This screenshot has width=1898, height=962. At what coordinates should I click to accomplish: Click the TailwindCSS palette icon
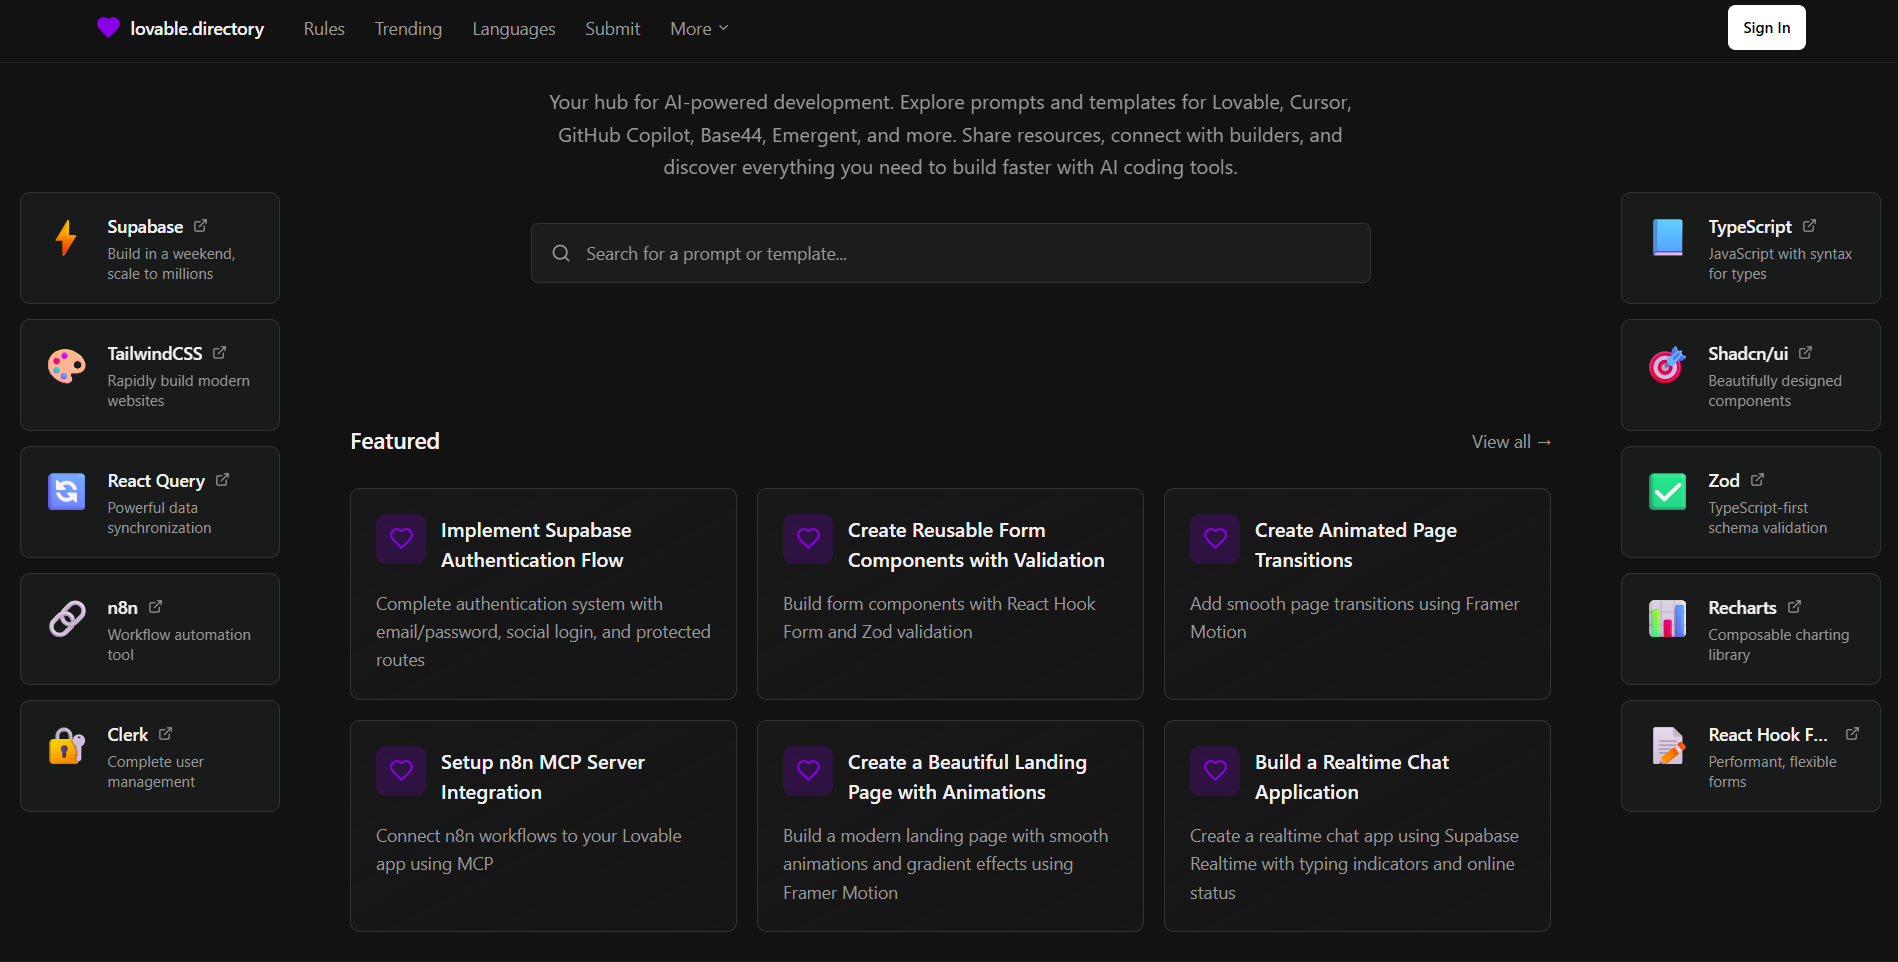tap(67, 366)
